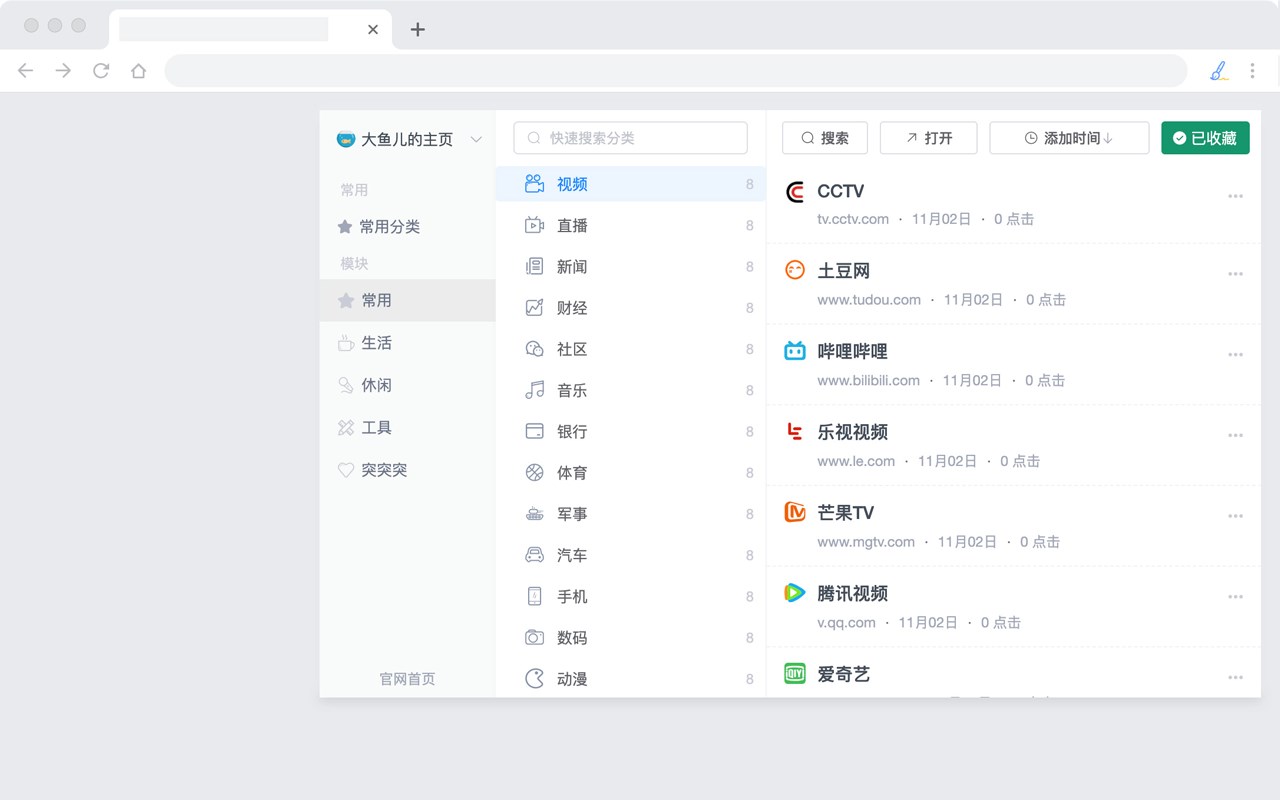
Task: Click the 动漫 pacman icon
Action: point(535,678)
